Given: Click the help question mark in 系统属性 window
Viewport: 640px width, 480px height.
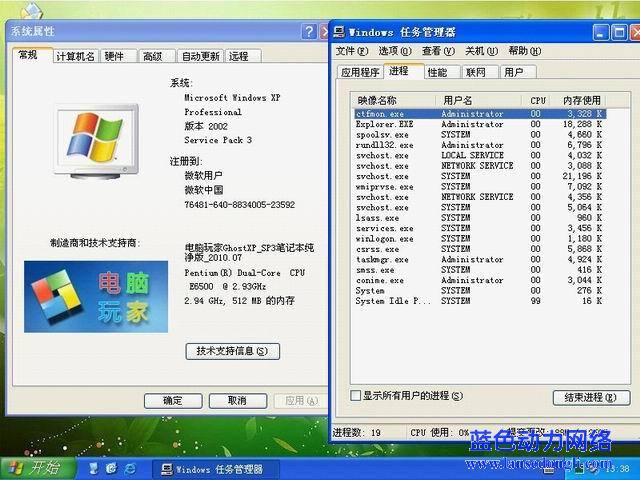Looking at the screenshot, I should click(x=309, y=31).
